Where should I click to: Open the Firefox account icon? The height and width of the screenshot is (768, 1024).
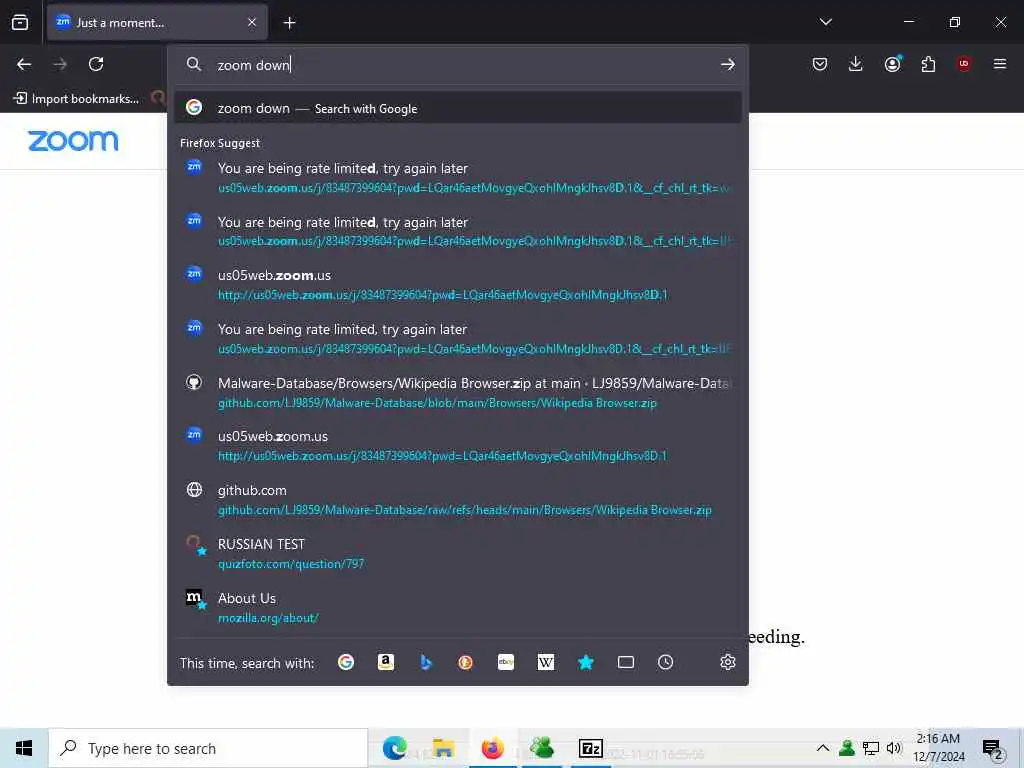893,63
